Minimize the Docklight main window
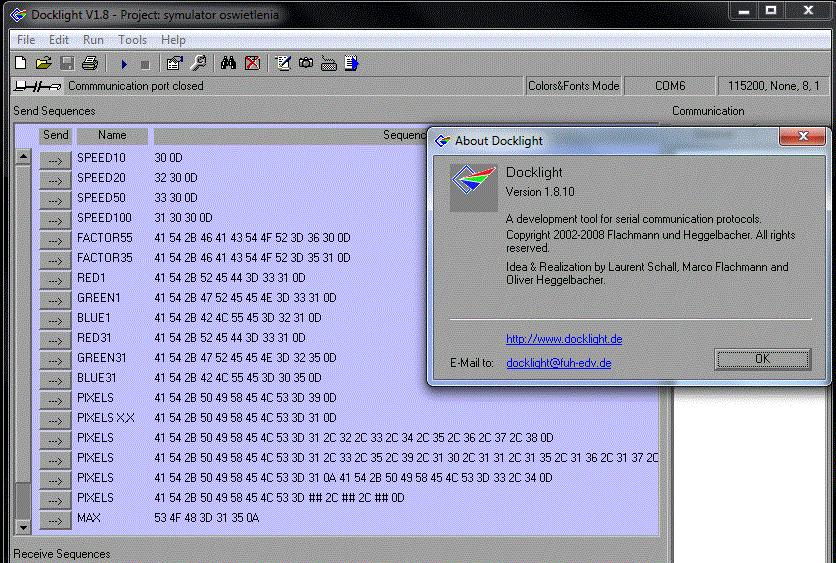The width and height of the screenshot is (836, 563). click(744, 11)
